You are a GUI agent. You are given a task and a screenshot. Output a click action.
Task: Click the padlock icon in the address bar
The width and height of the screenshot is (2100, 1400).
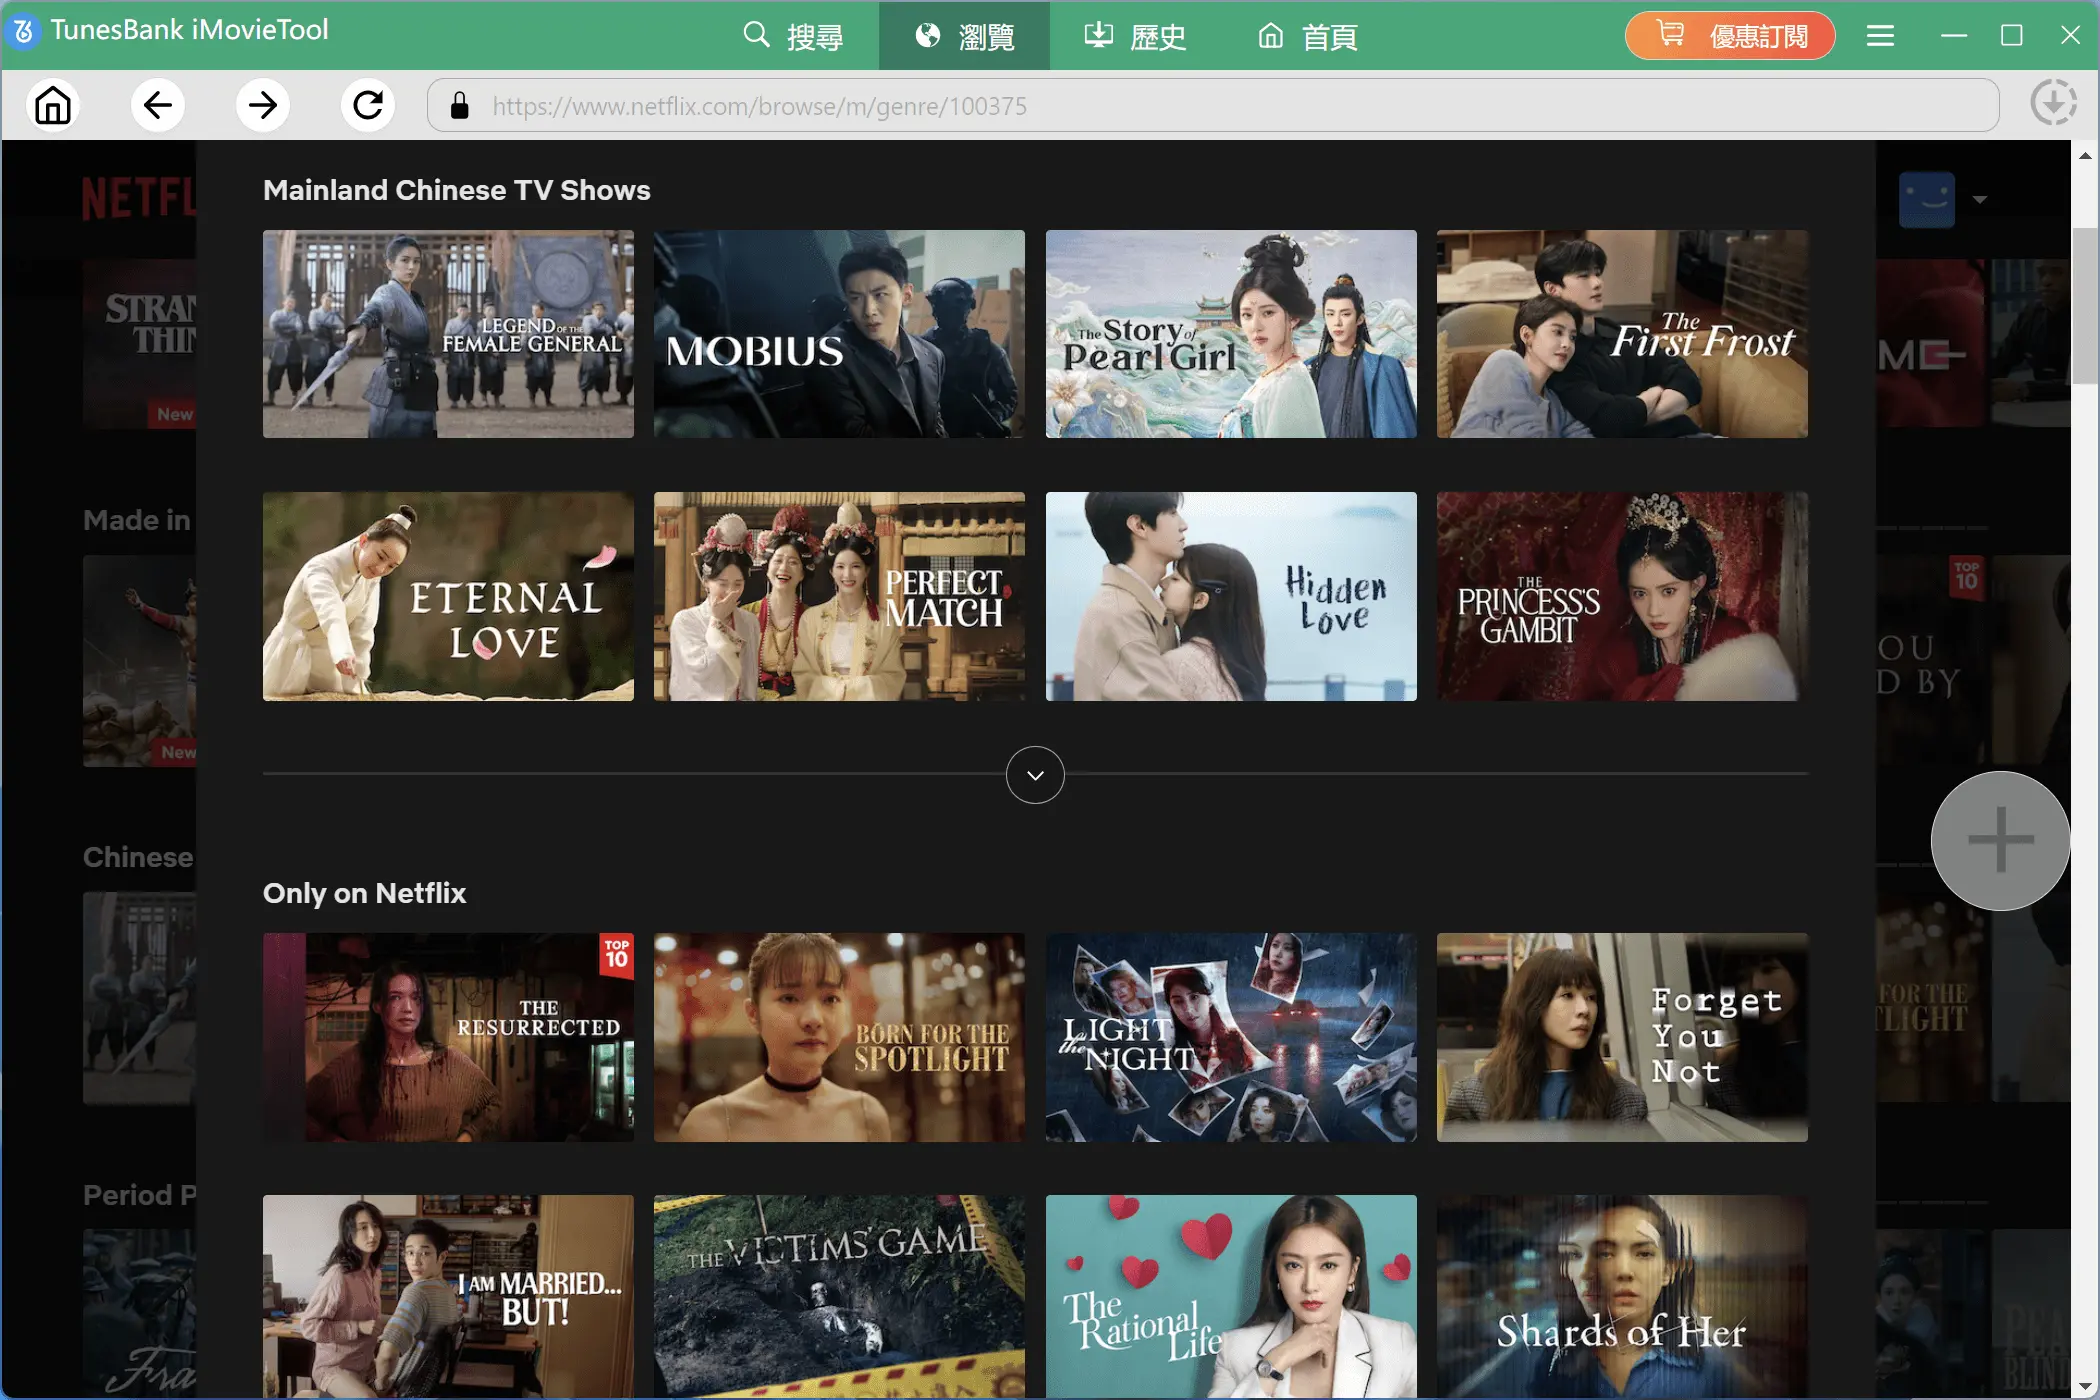point(459,106)
